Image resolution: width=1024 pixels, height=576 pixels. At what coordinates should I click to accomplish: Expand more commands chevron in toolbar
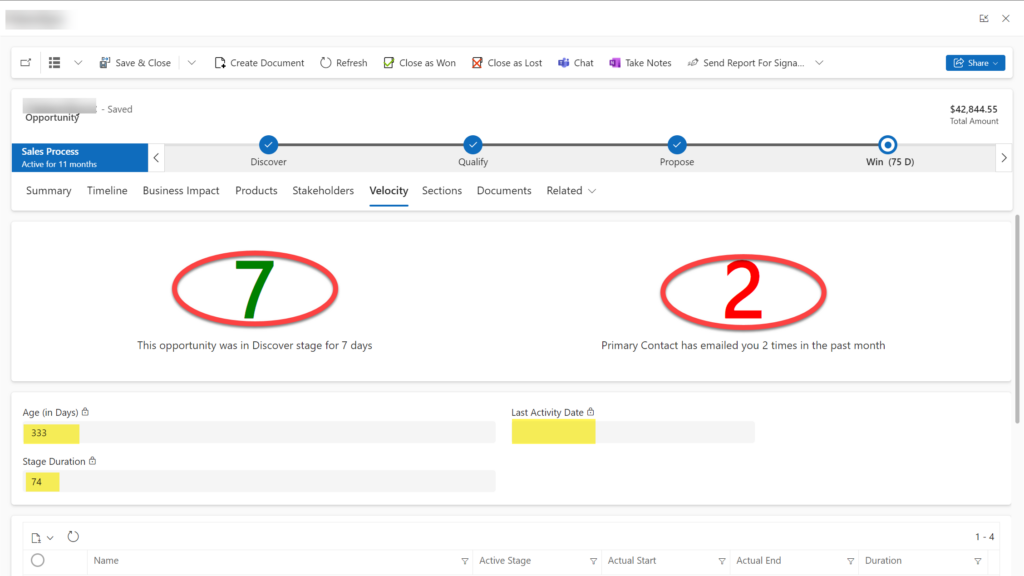point(819,63)
